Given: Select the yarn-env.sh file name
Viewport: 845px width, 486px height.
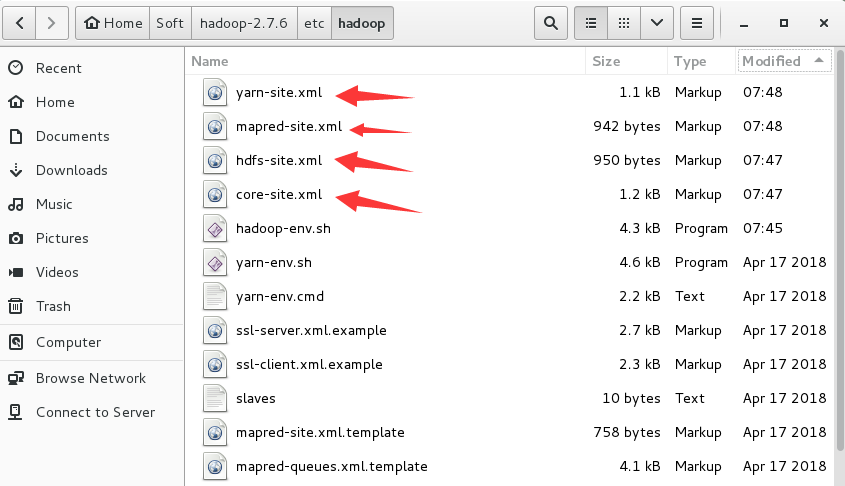Looking at the screenshot, I should point(274,262).
